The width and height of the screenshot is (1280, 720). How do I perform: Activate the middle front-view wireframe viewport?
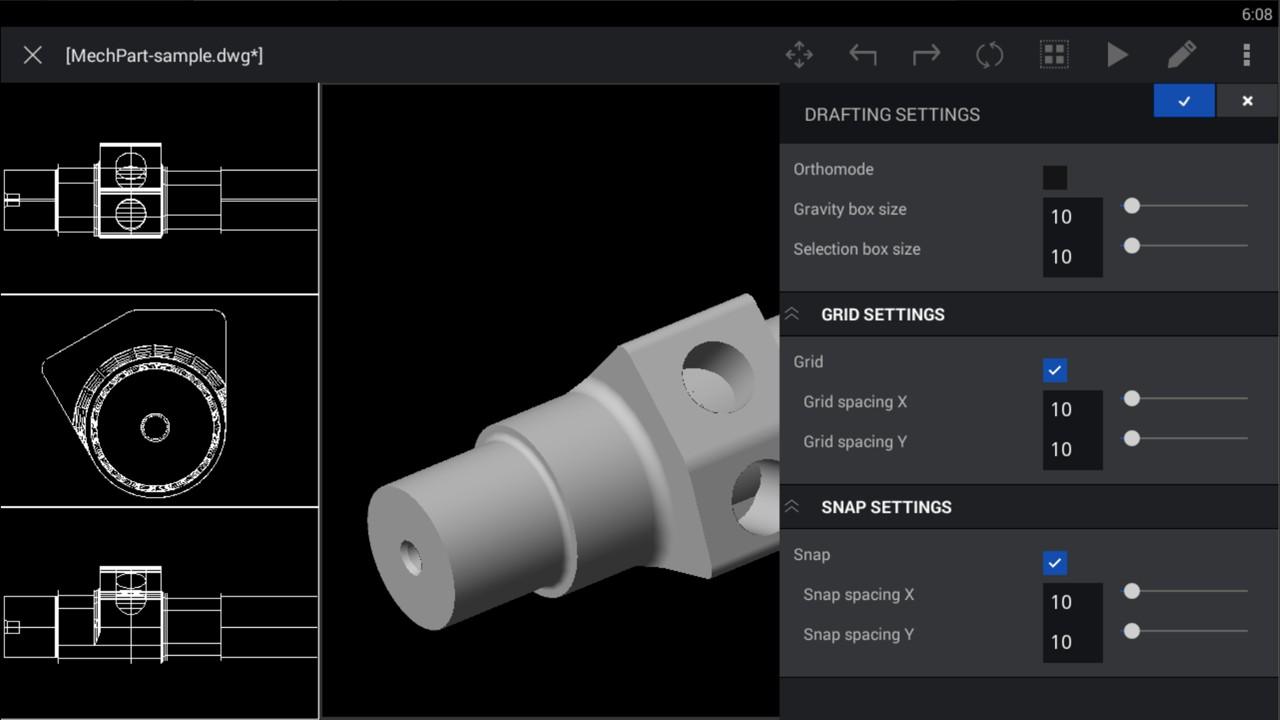[159, 401]
